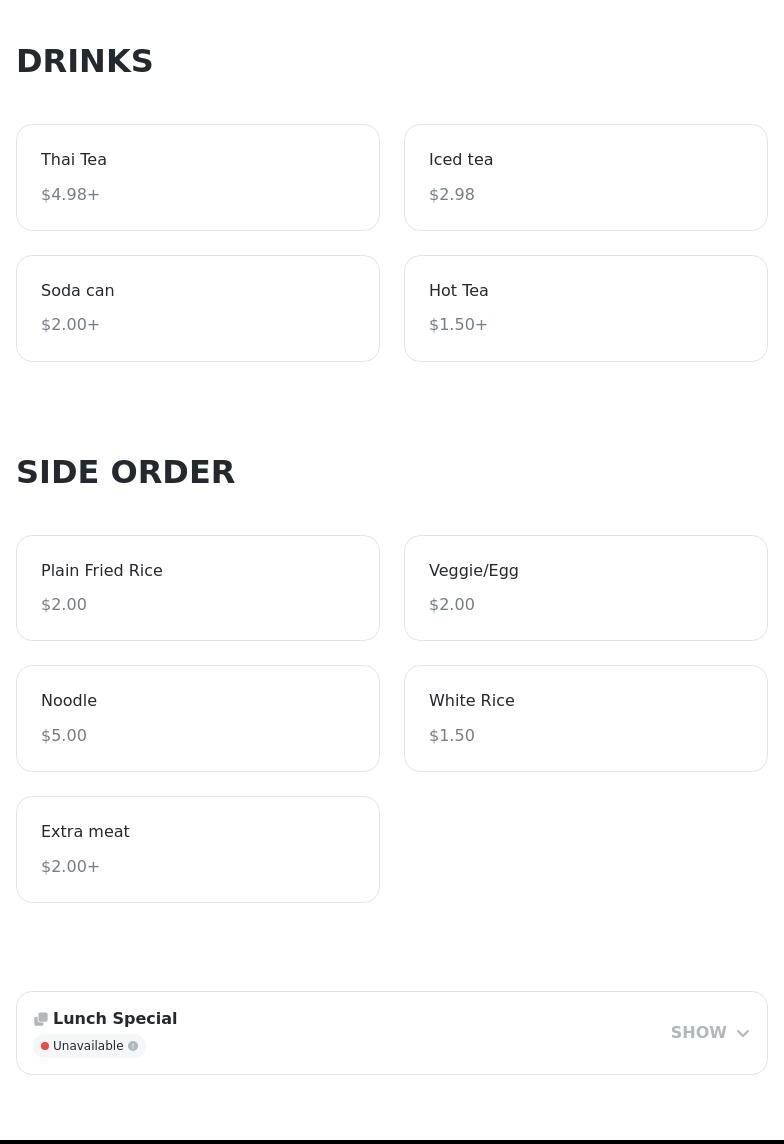Click the $4.98+ price on Thai Tea

pos(70,194)
